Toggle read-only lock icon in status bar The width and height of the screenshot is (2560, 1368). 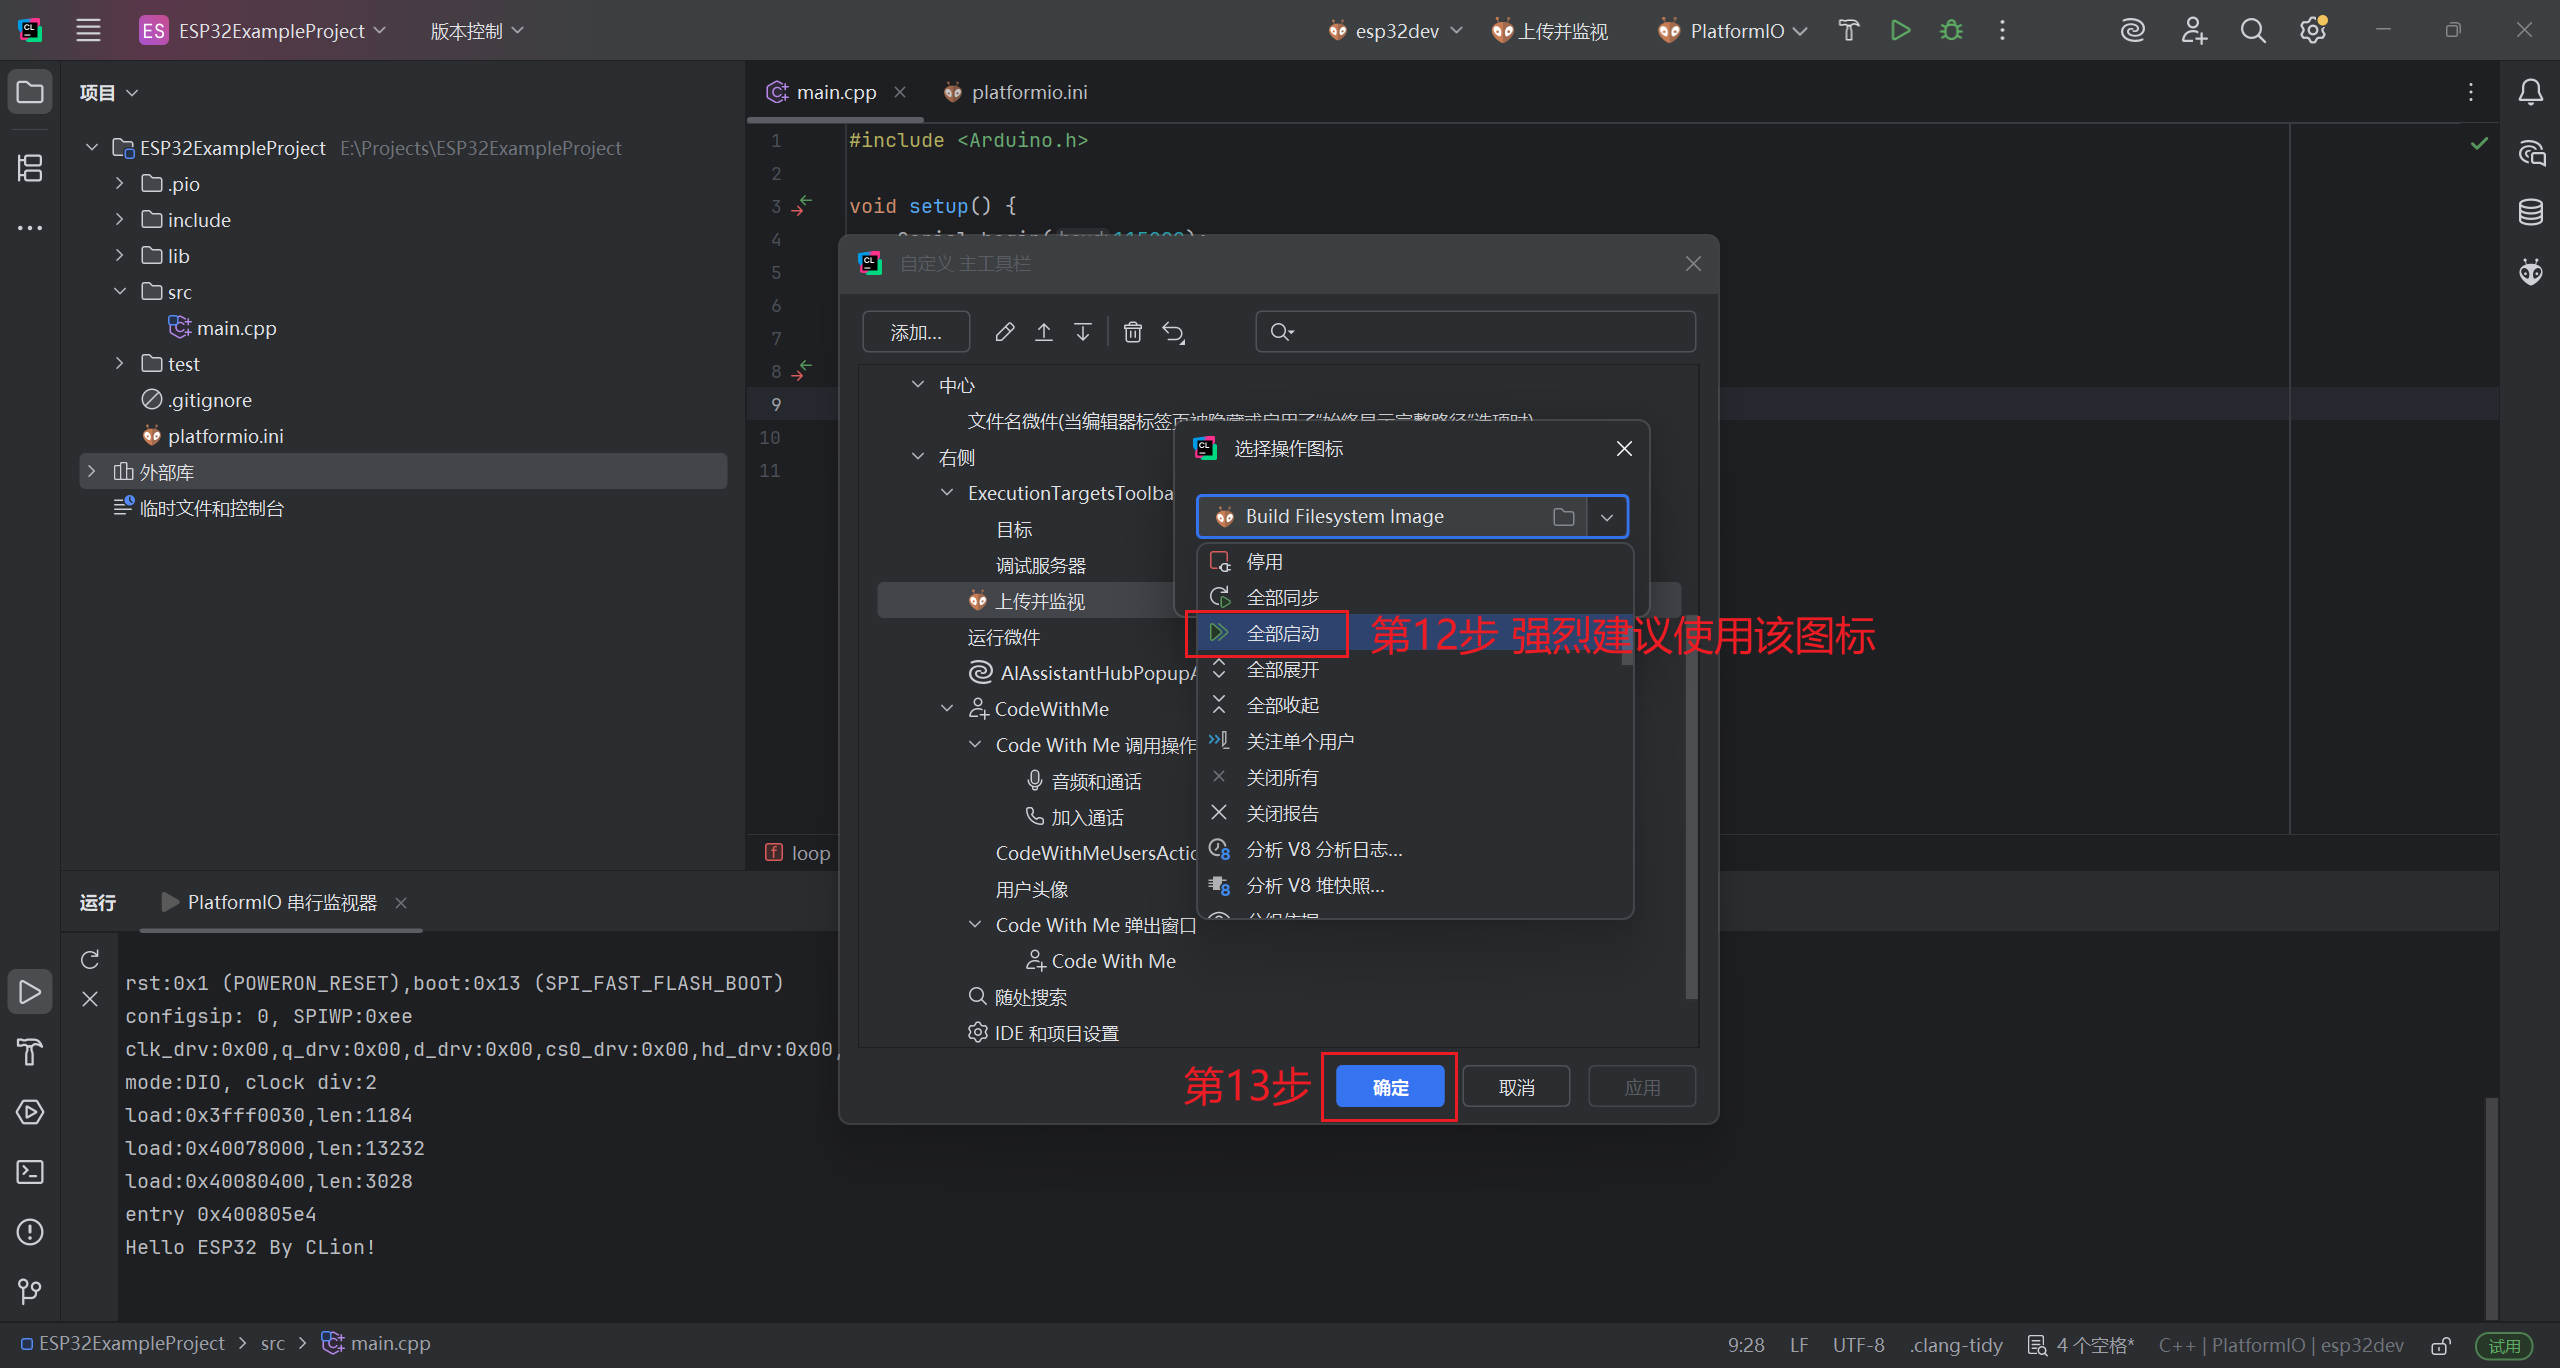pos(2441,1346)
